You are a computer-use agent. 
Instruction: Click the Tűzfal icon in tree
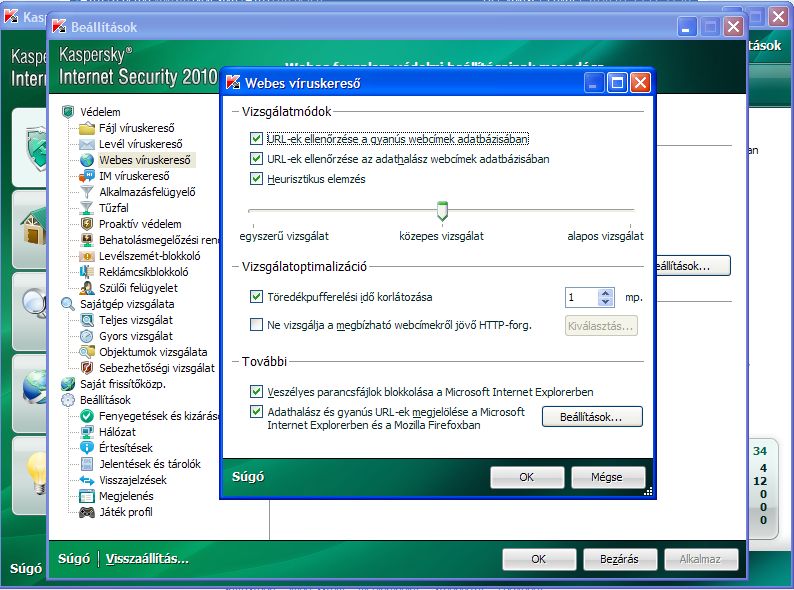[87, 208]
